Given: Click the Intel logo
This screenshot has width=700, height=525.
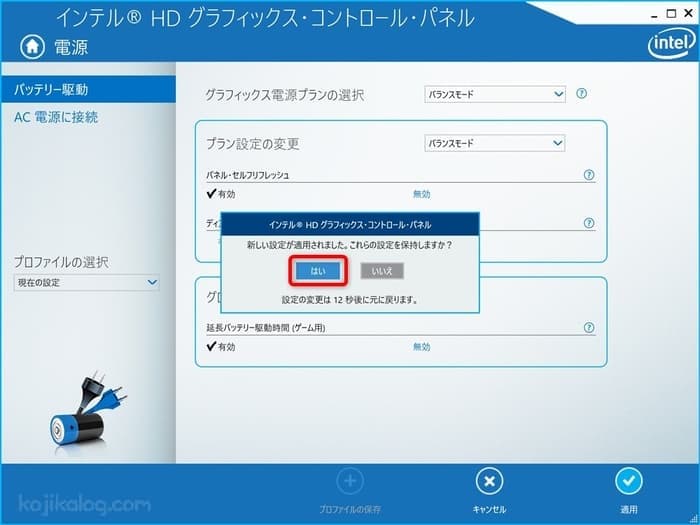Looking at the screenshot, I should [x=672, y=45].
